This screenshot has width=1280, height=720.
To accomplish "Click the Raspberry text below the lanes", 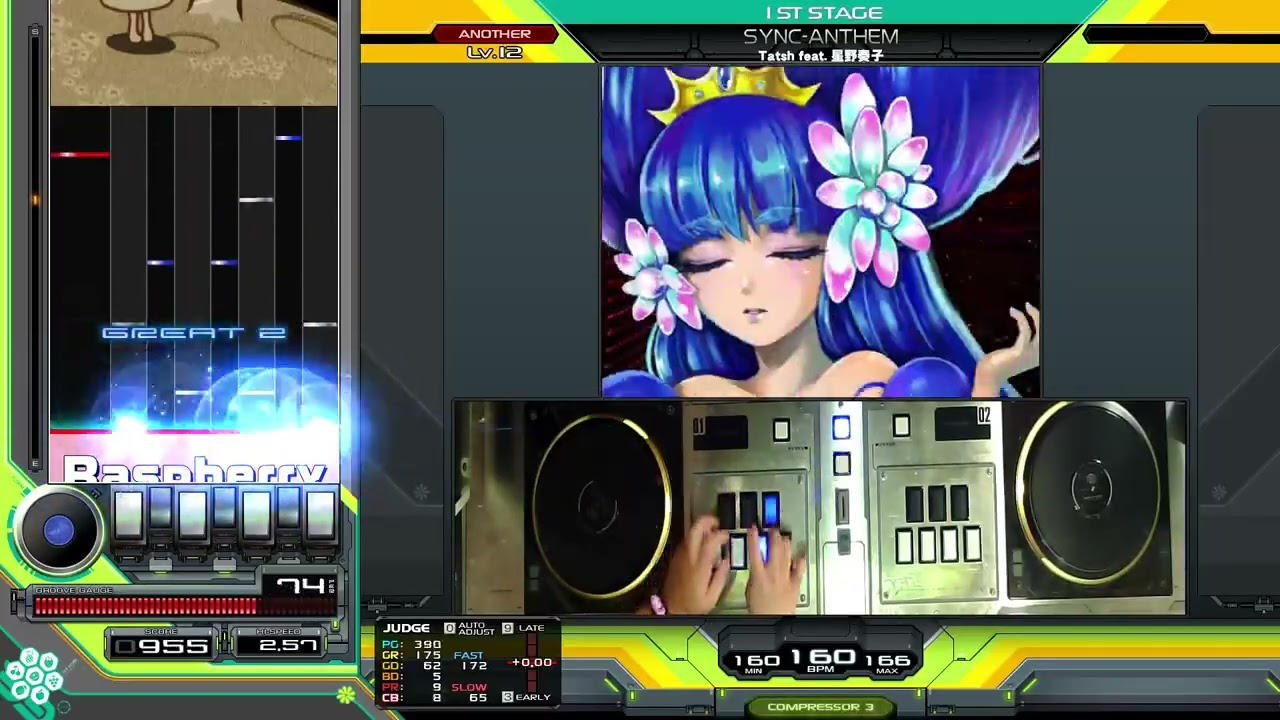I will (196, 469).
